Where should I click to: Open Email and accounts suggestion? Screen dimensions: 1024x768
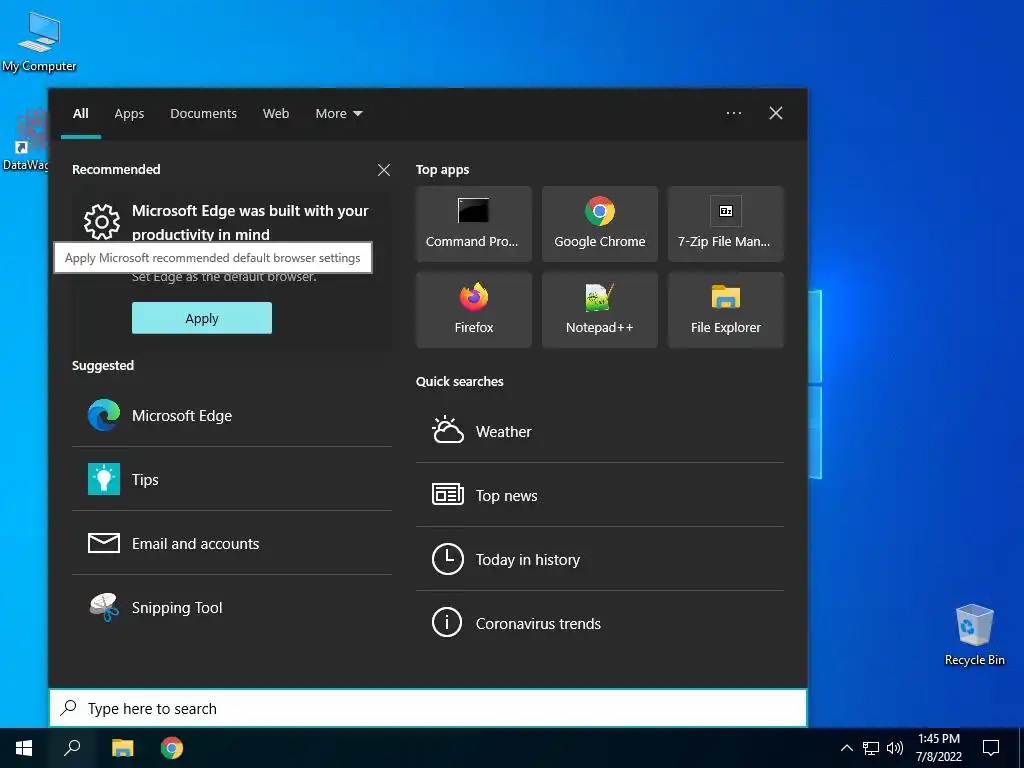(x=232, y=543)
